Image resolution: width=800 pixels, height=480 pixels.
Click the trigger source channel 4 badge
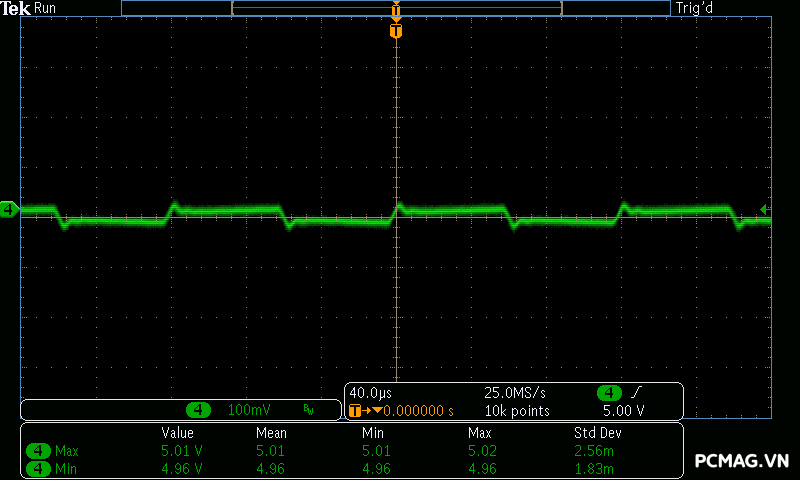pos(609,392)
